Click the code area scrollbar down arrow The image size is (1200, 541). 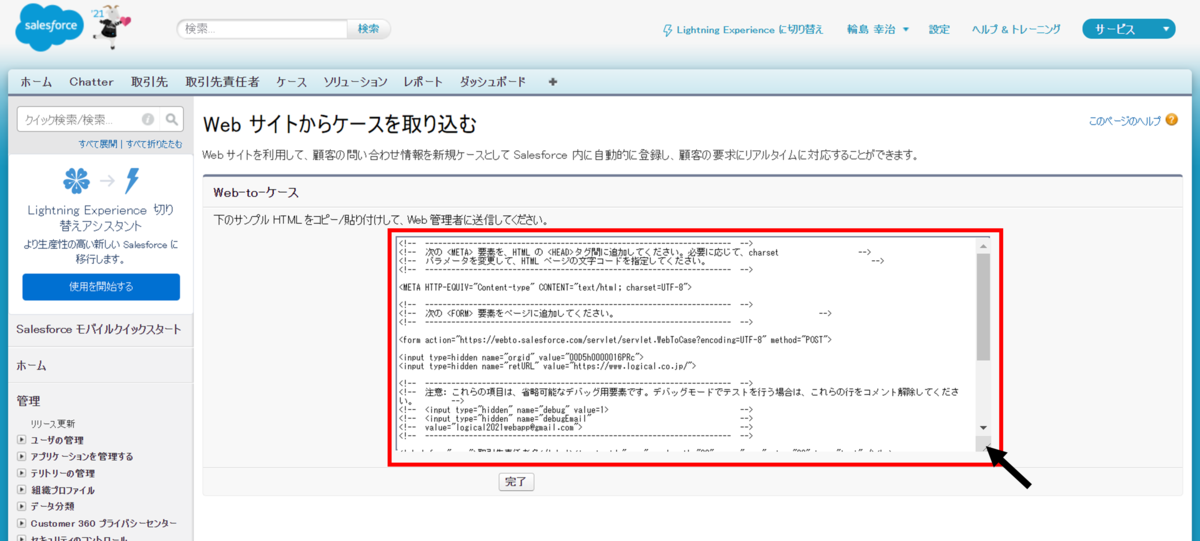click(983, 427)
